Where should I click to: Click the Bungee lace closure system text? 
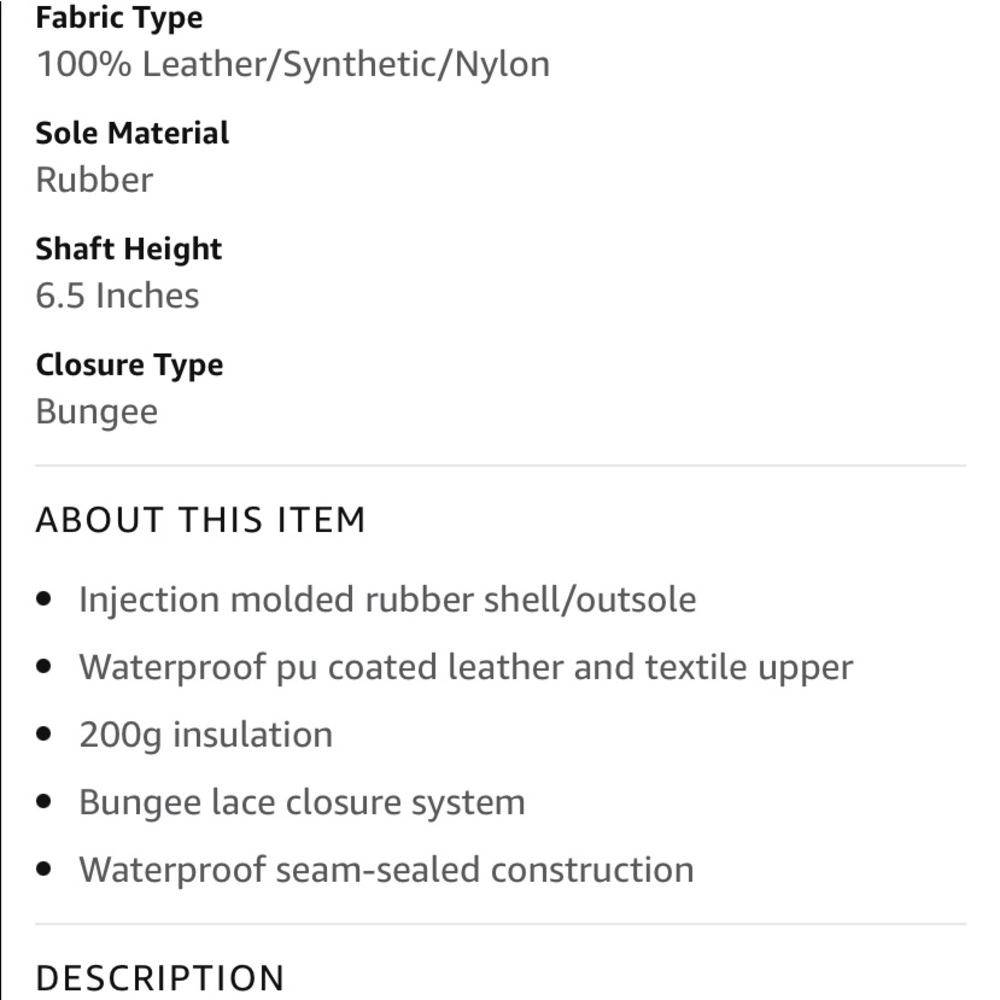301,802
